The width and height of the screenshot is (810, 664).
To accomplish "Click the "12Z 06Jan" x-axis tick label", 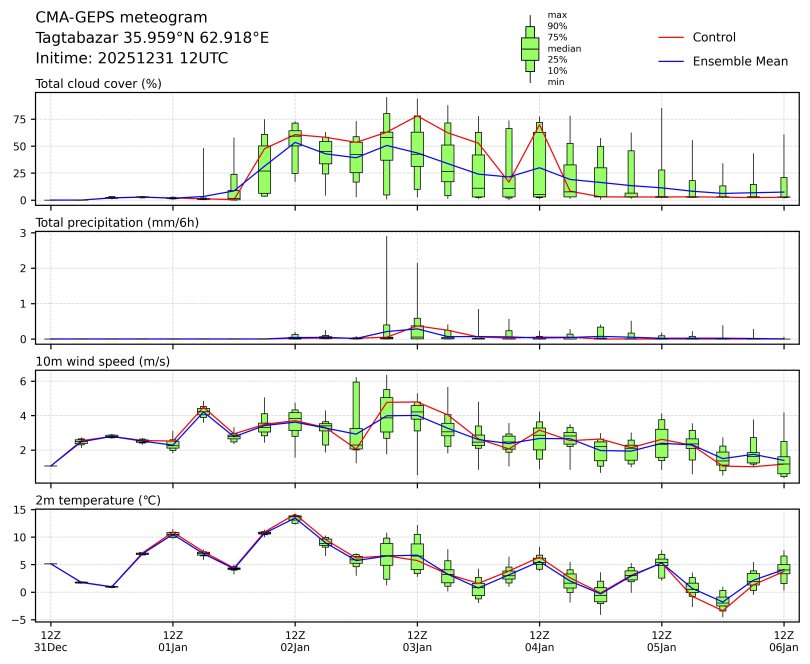I will coord(783,640).
